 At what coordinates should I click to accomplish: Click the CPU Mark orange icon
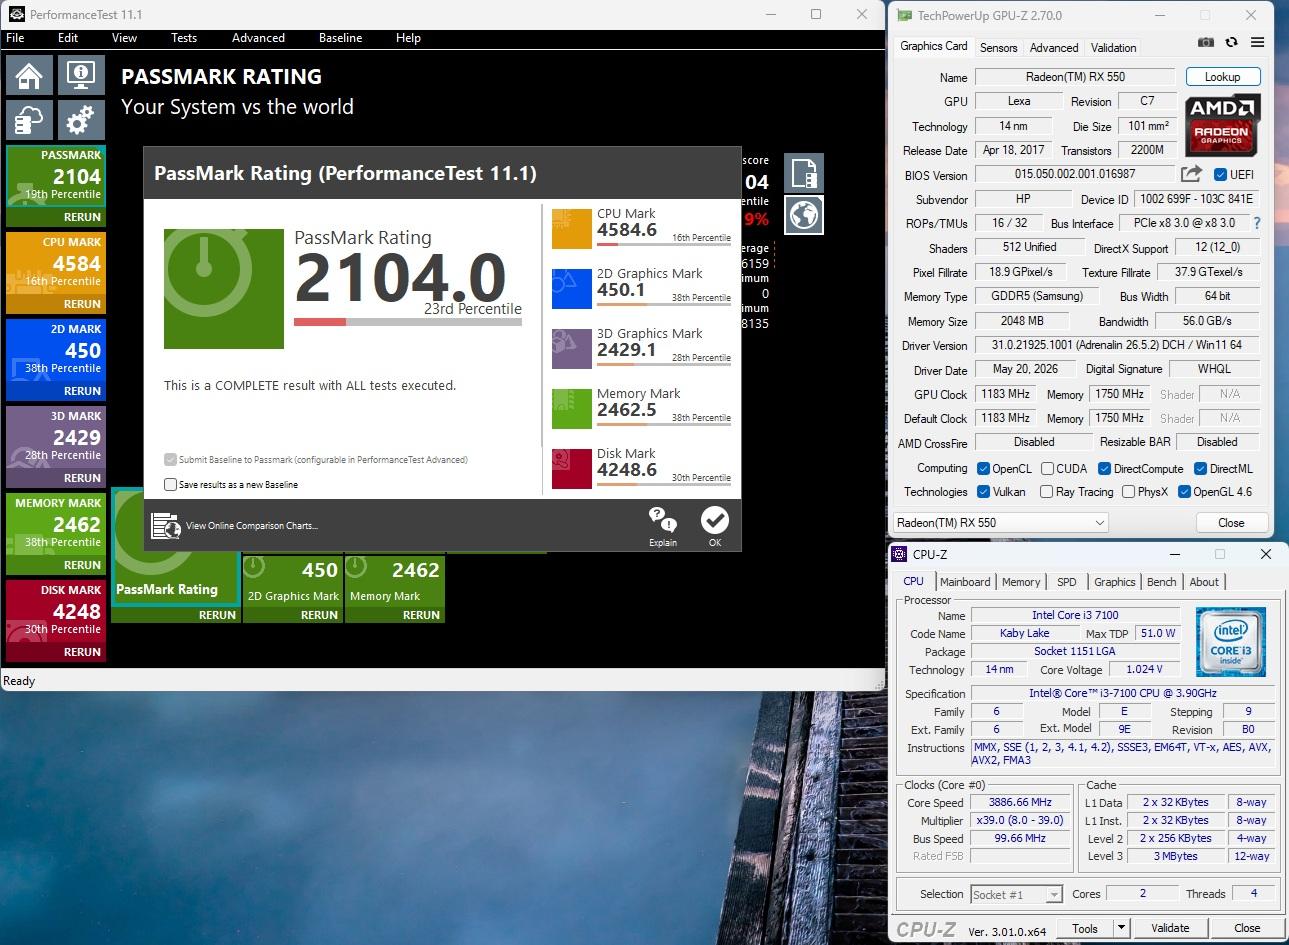[572, 229]
